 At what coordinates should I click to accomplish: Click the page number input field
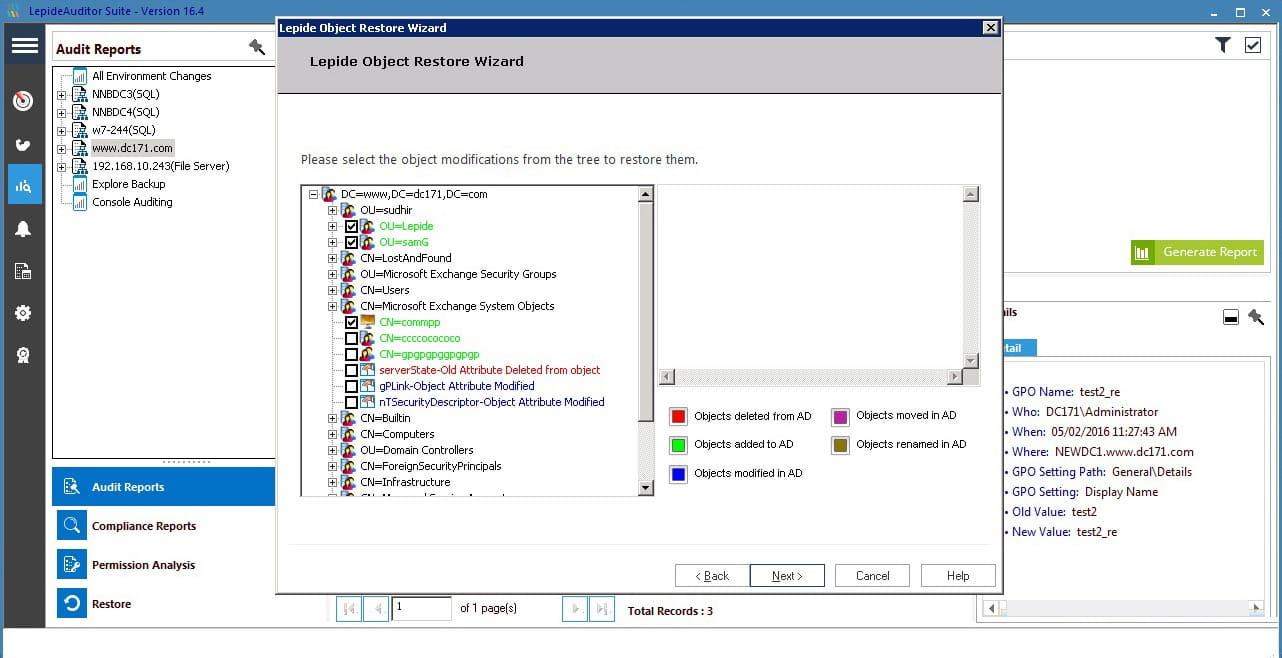pos(421,608)
